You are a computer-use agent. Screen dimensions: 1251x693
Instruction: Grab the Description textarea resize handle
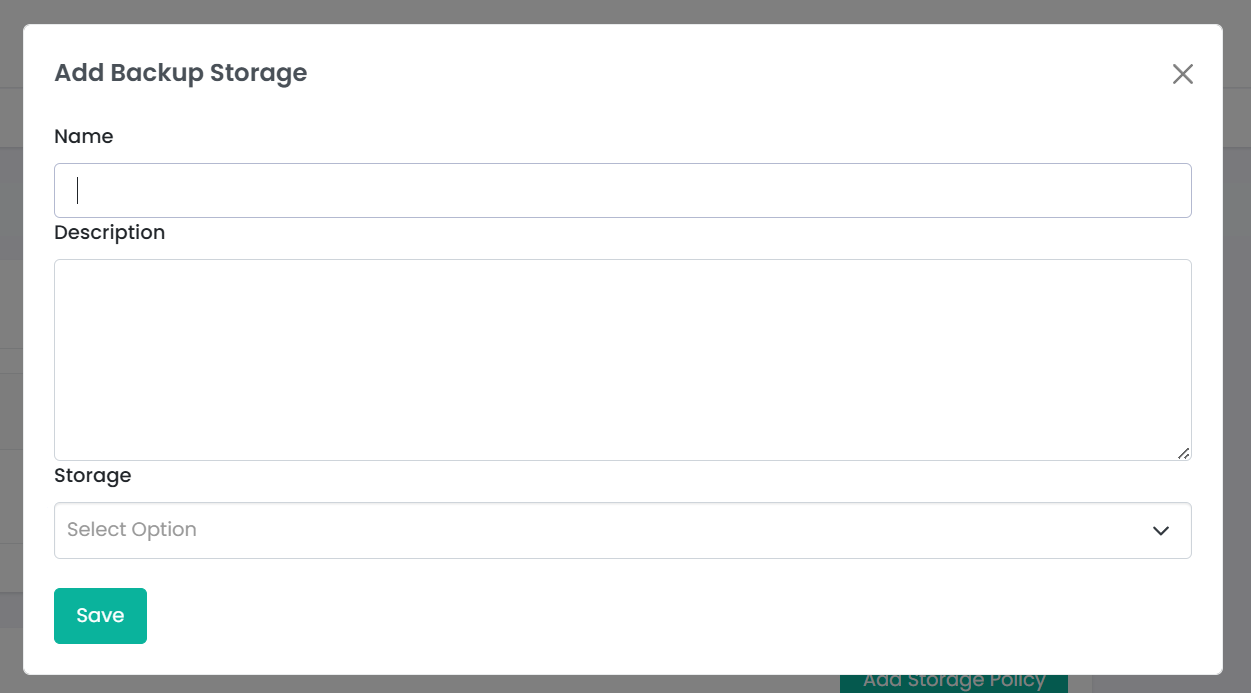point(1183,453)
